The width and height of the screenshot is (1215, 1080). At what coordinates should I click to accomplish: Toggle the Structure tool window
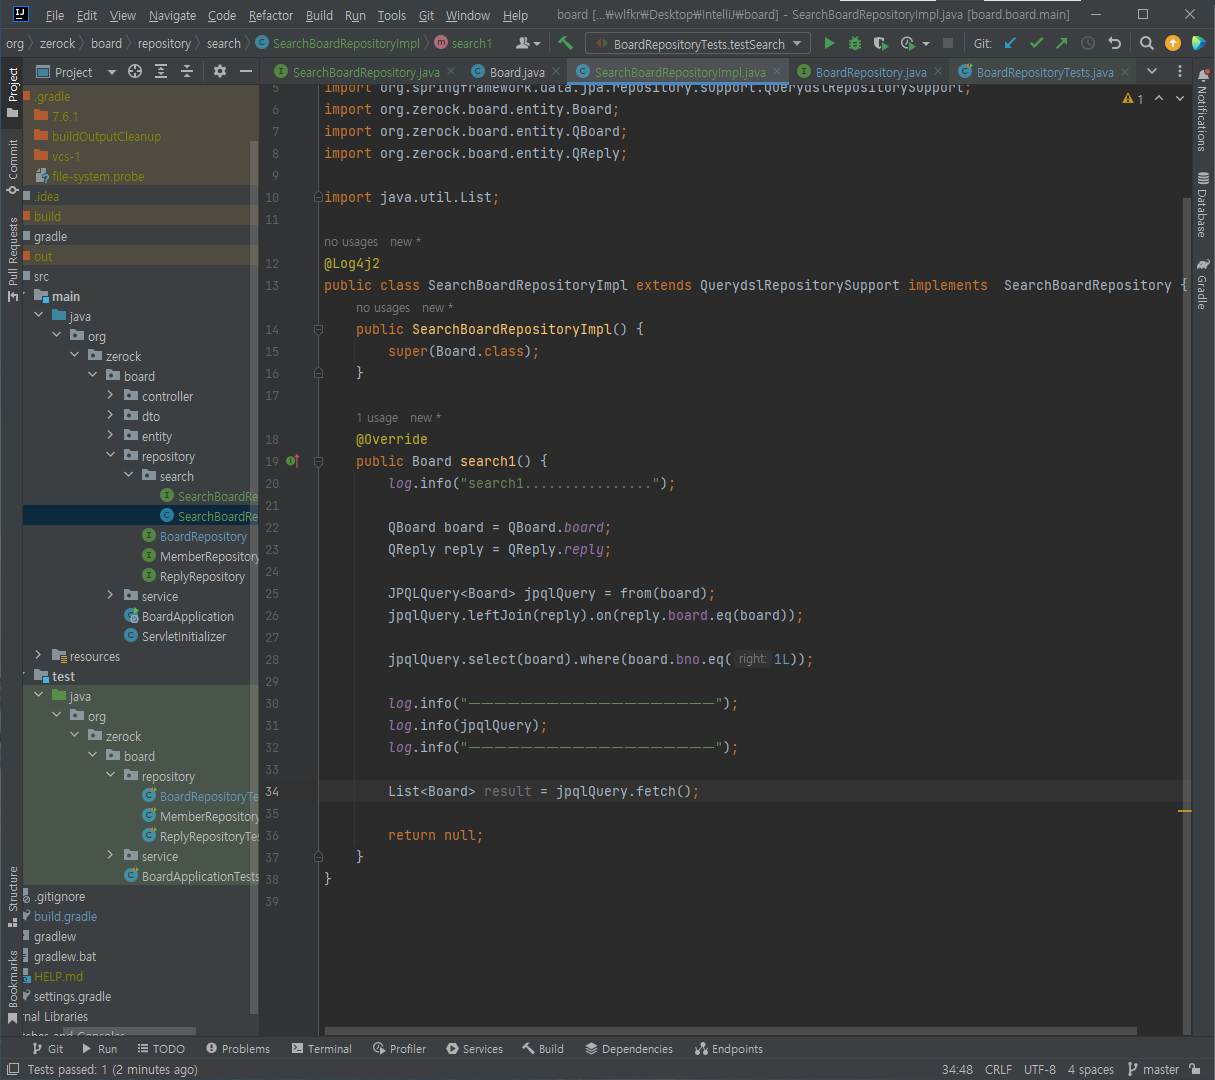tap(12, 895)
